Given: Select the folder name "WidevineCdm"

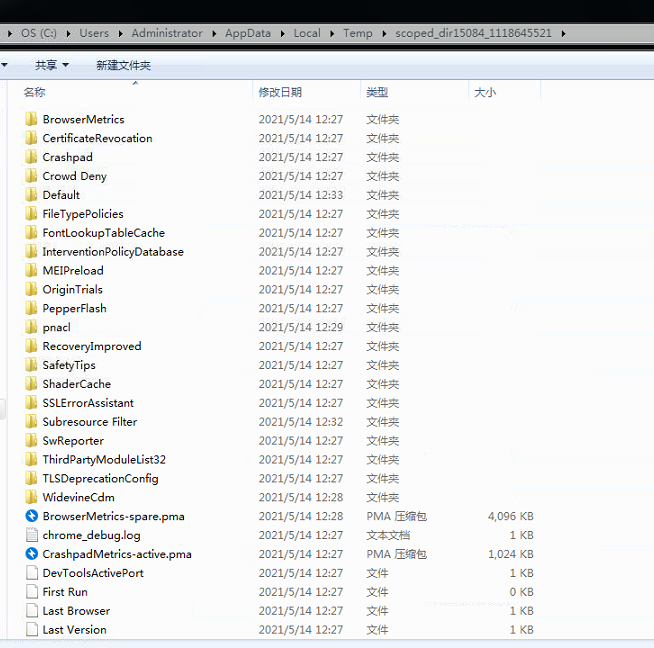Looking at the screenshot, I should click(x=78, y=497).
